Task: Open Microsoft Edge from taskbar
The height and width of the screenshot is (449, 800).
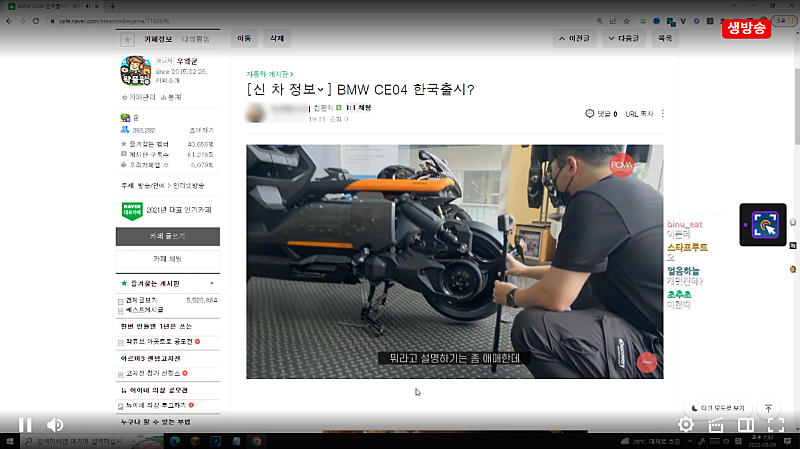Action: 175,441
